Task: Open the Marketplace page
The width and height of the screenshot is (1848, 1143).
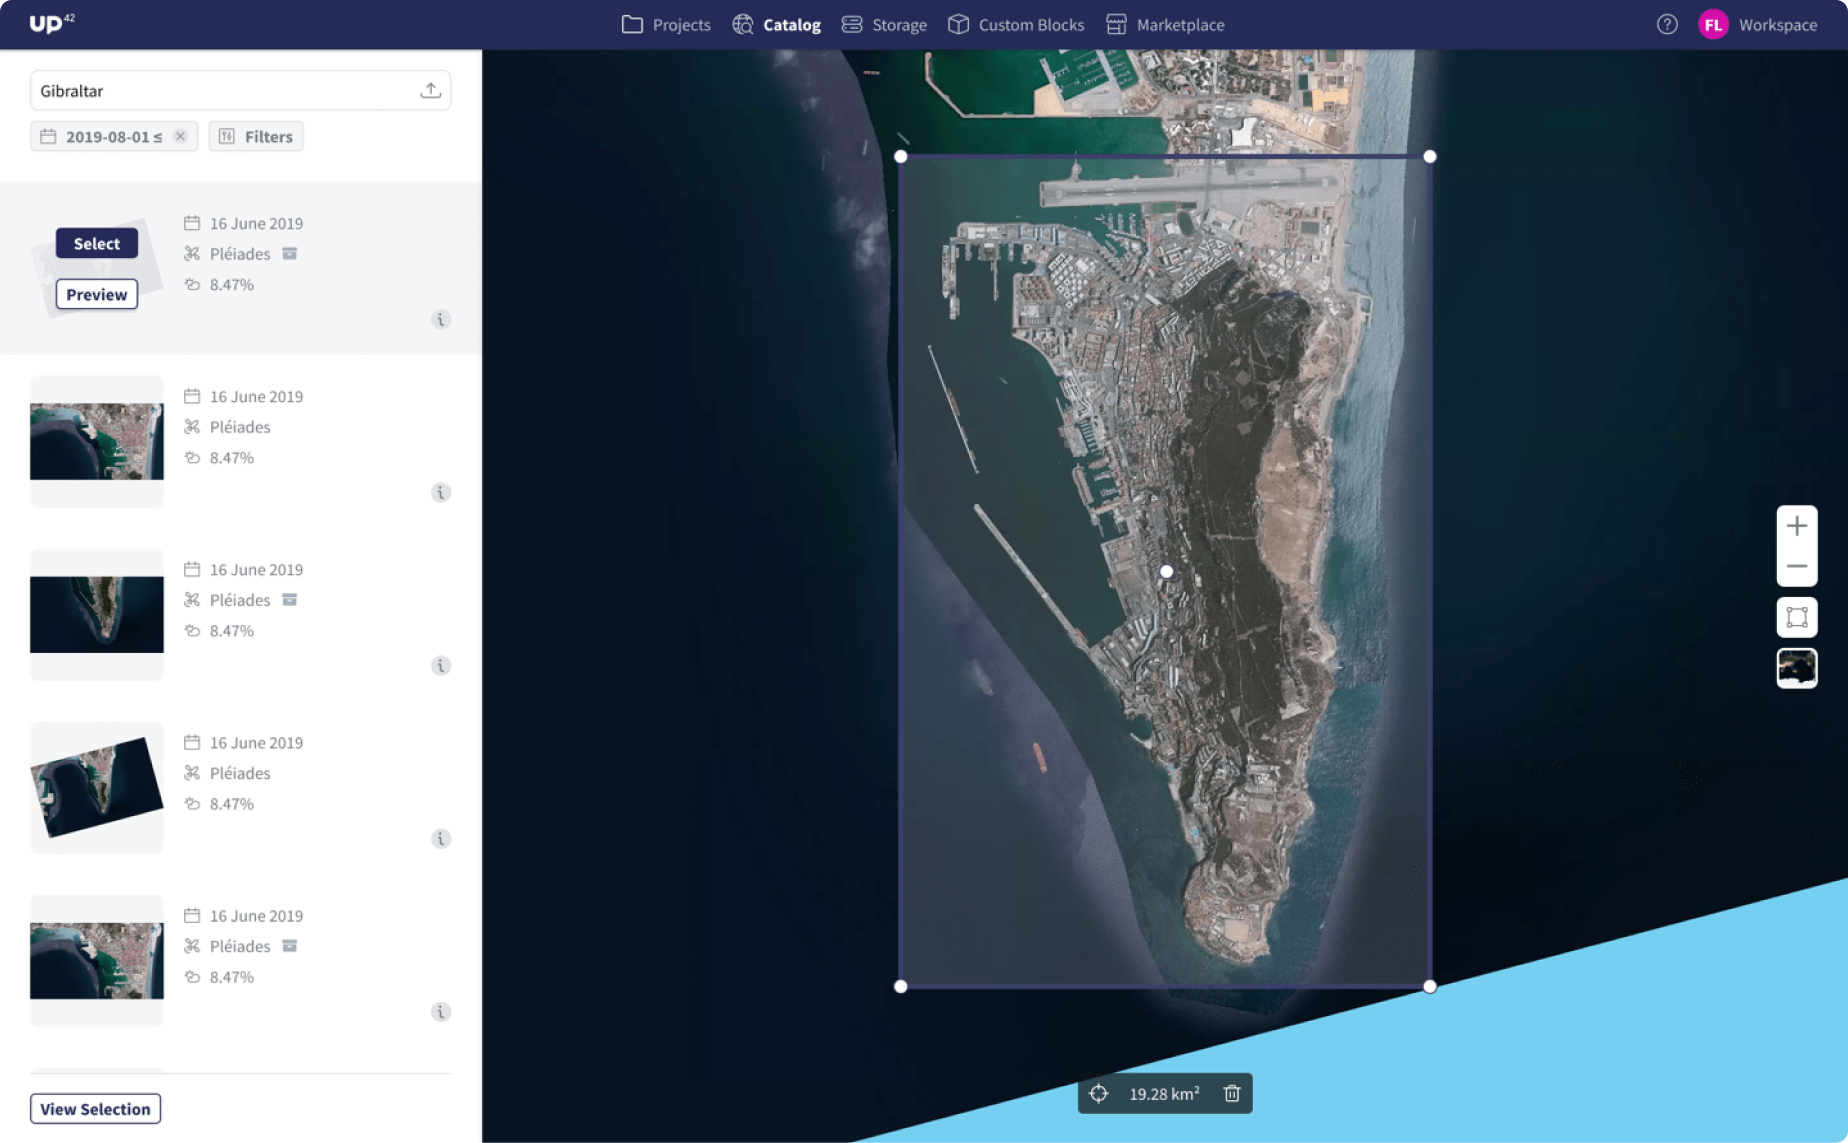Action: [x=1165, y=25]
